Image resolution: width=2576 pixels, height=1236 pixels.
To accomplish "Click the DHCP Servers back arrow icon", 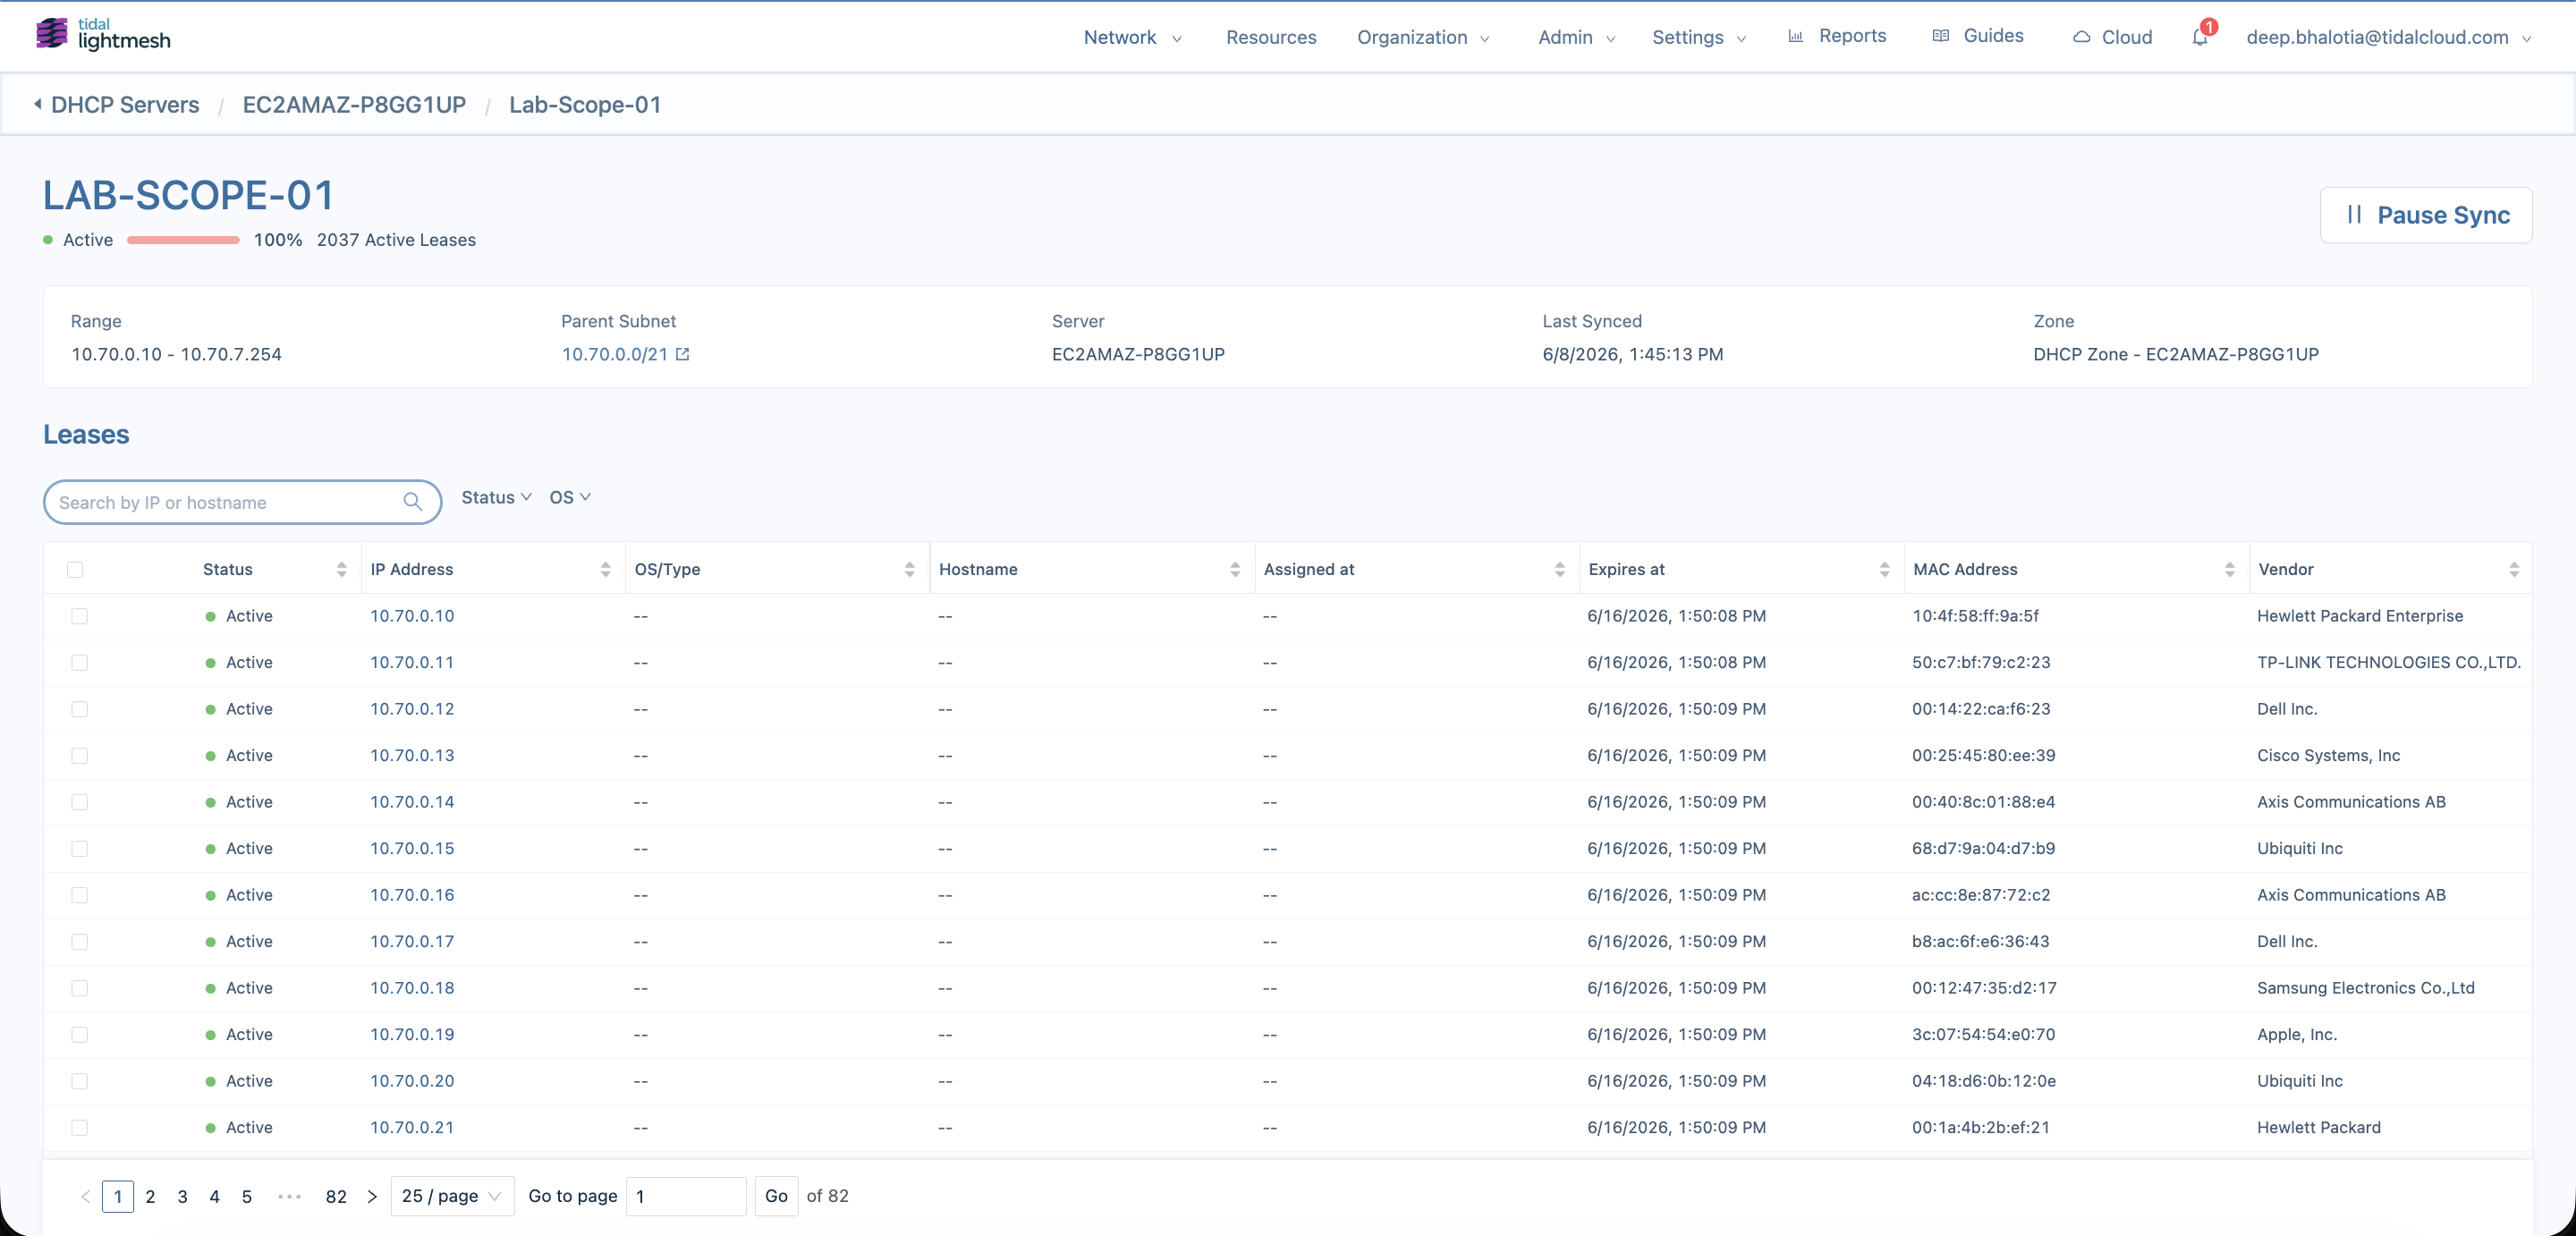I will (38, 104).
